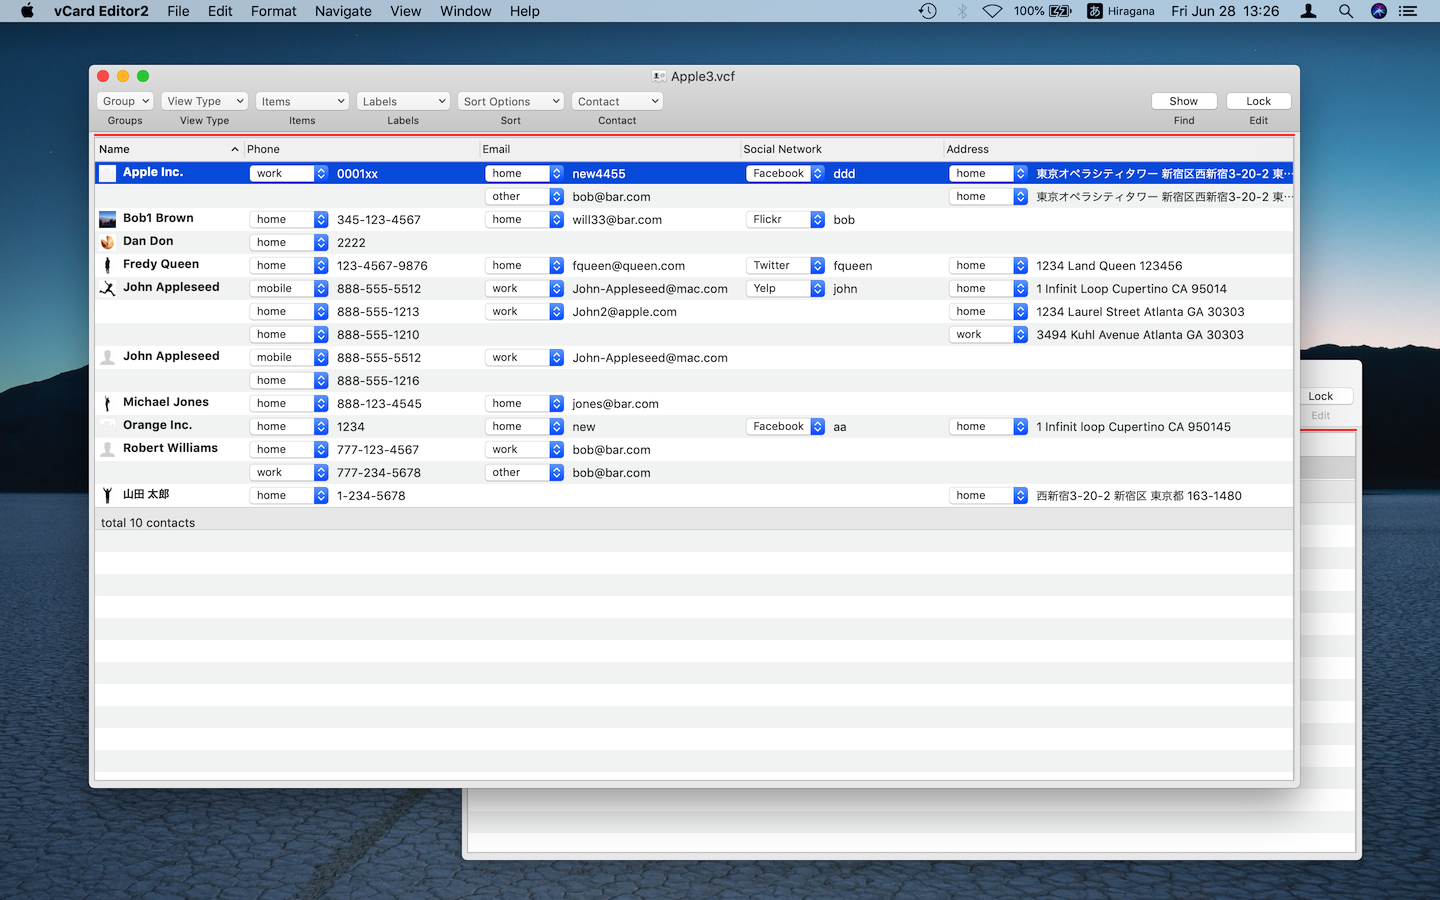Click the battery status icon
1440x900 pixels.
(1060, 11)
